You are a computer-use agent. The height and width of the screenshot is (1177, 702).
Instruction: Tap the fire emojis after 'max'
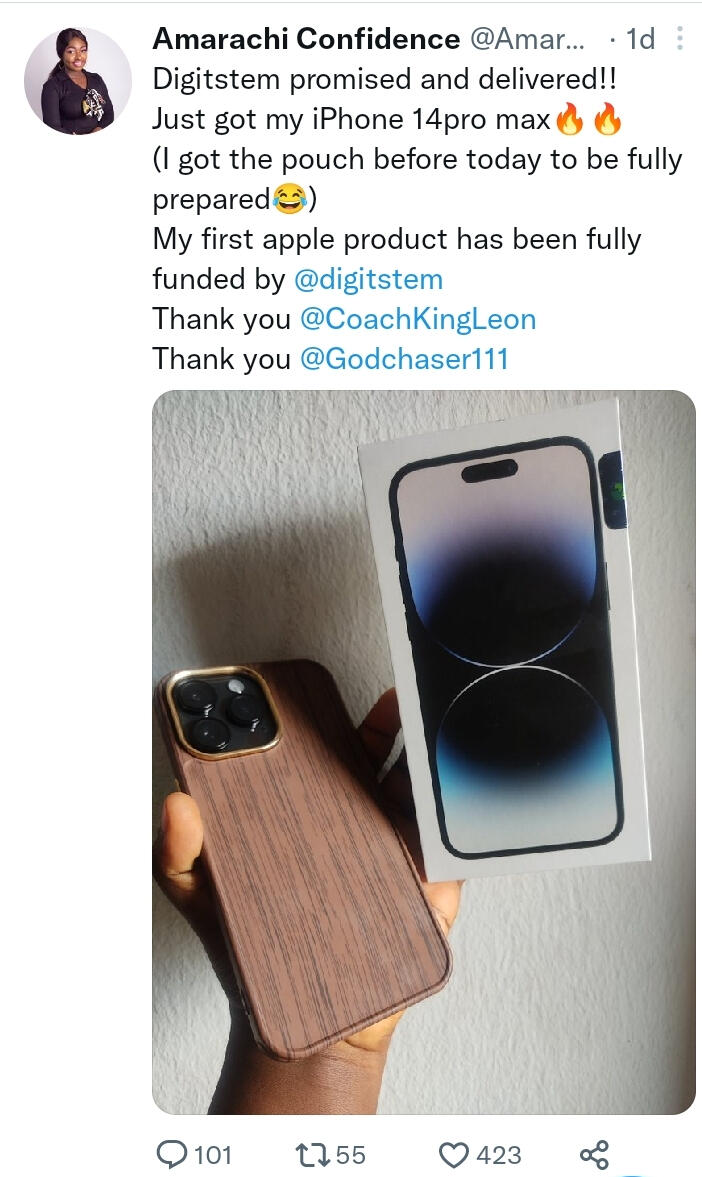tap(590, 120)
